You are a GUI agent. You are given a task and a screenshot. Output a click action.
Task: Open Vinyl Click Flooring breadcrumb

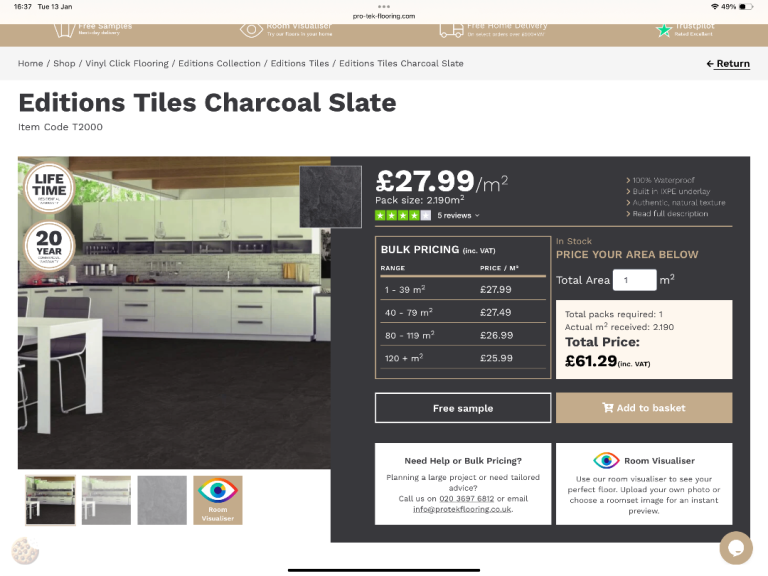(127, 63)
